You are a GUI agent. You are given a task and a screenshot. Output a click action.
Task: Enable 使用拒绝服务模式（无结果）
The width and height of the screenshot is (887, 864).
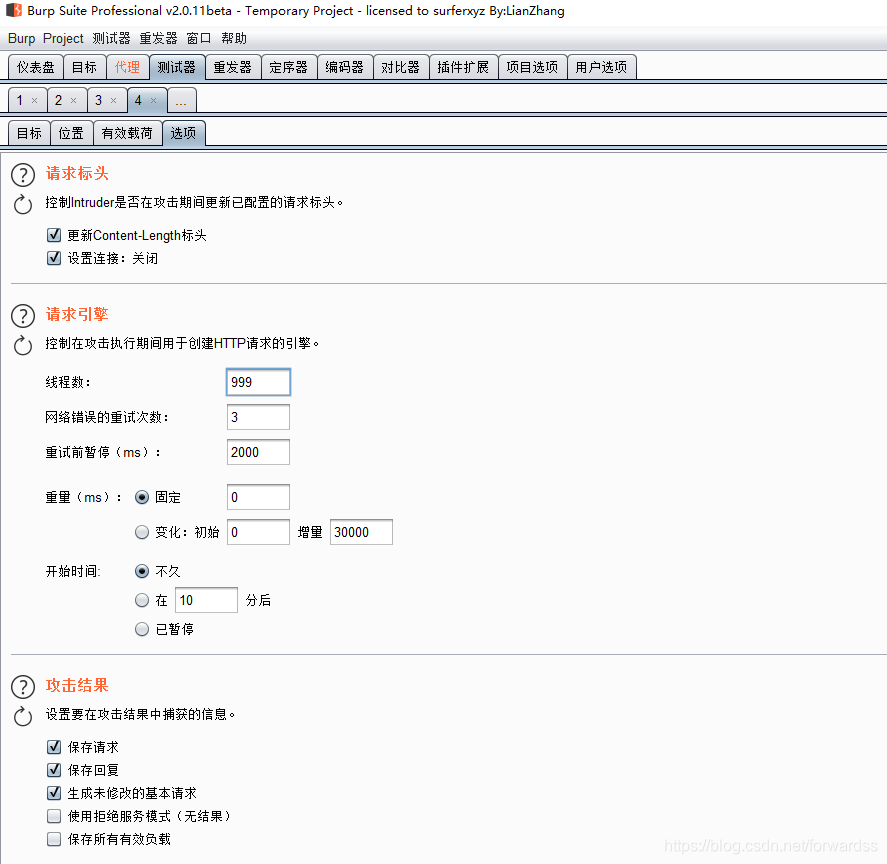54,816
